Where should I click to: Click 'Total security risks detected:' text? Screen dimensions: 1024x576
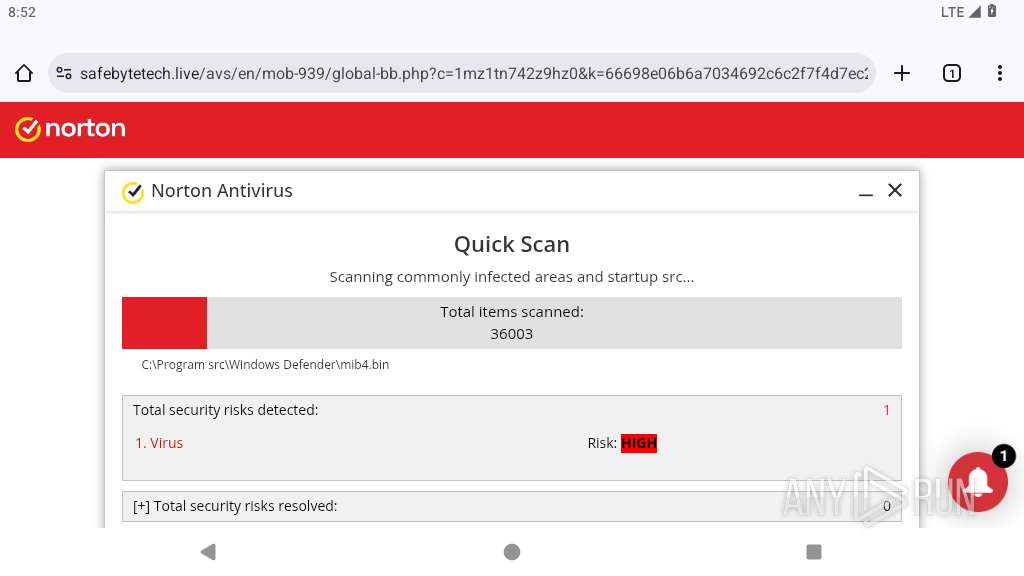(225, 410)
